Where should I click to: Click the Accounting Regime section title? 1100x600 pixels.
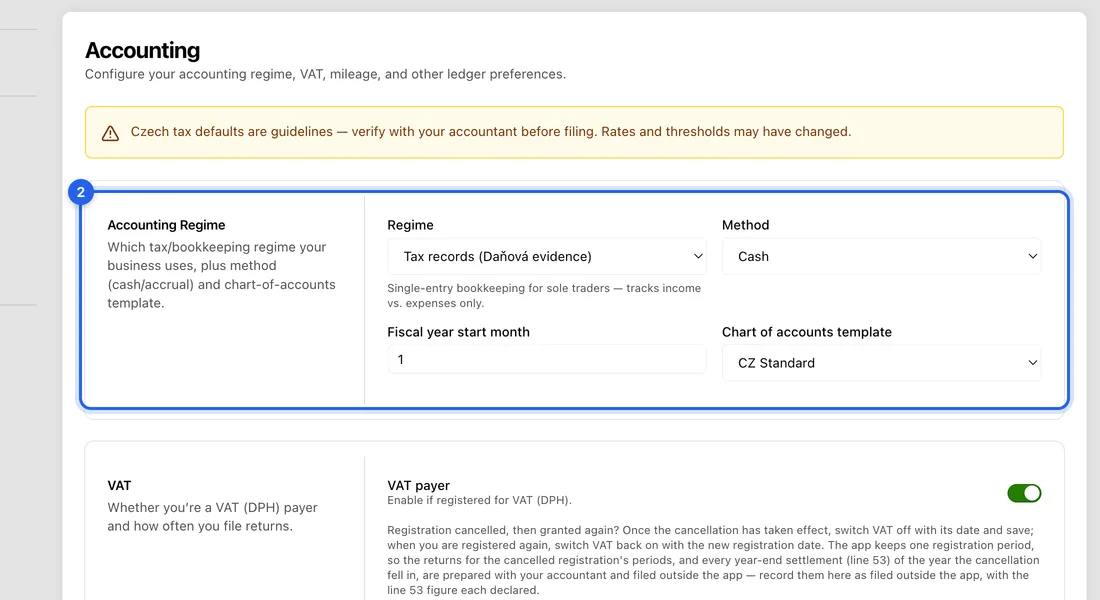click(166, 225)
